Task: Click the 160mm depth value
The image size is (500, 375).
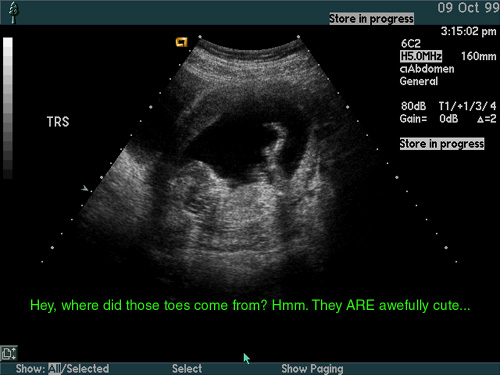Action: click(x=479, y=56)
